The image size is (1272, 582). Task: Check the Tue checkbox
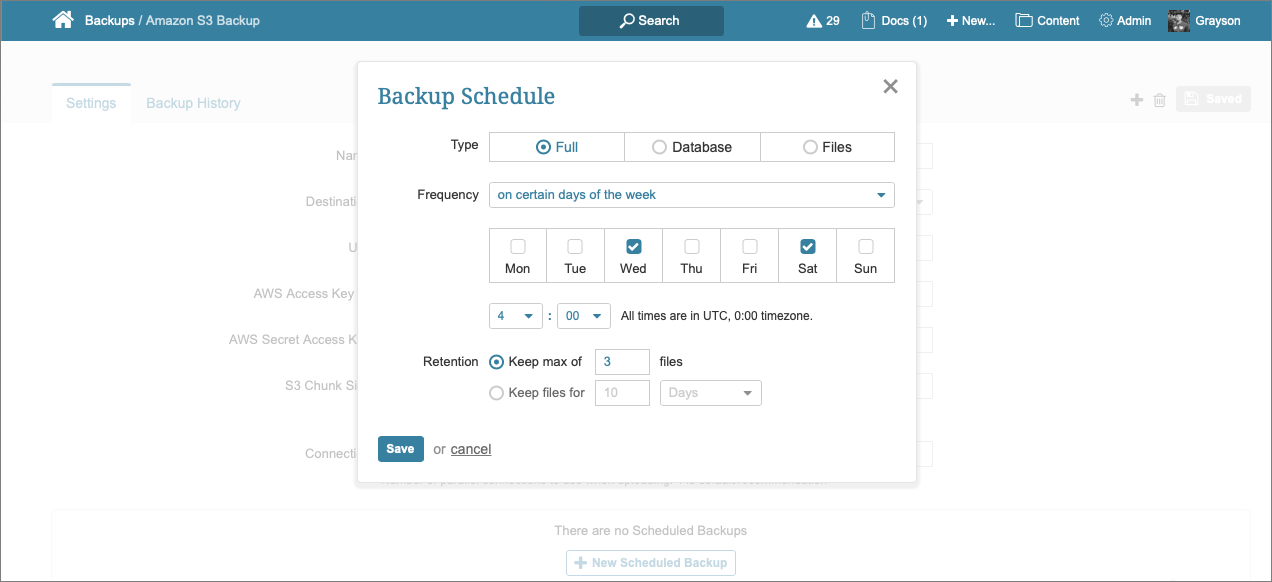point(575,246)
